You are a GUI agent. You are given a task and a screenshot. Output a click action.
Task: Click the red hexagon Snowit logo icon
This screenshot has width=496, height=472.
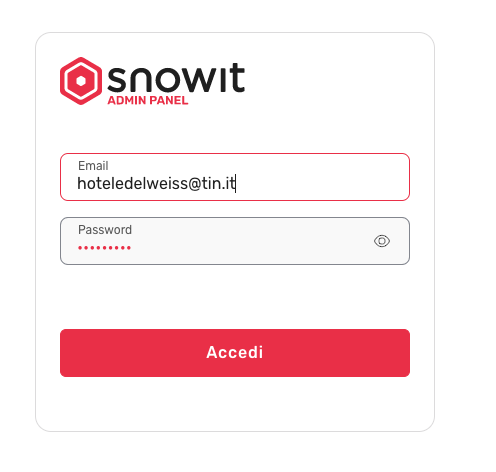click(x=81, y=81)
